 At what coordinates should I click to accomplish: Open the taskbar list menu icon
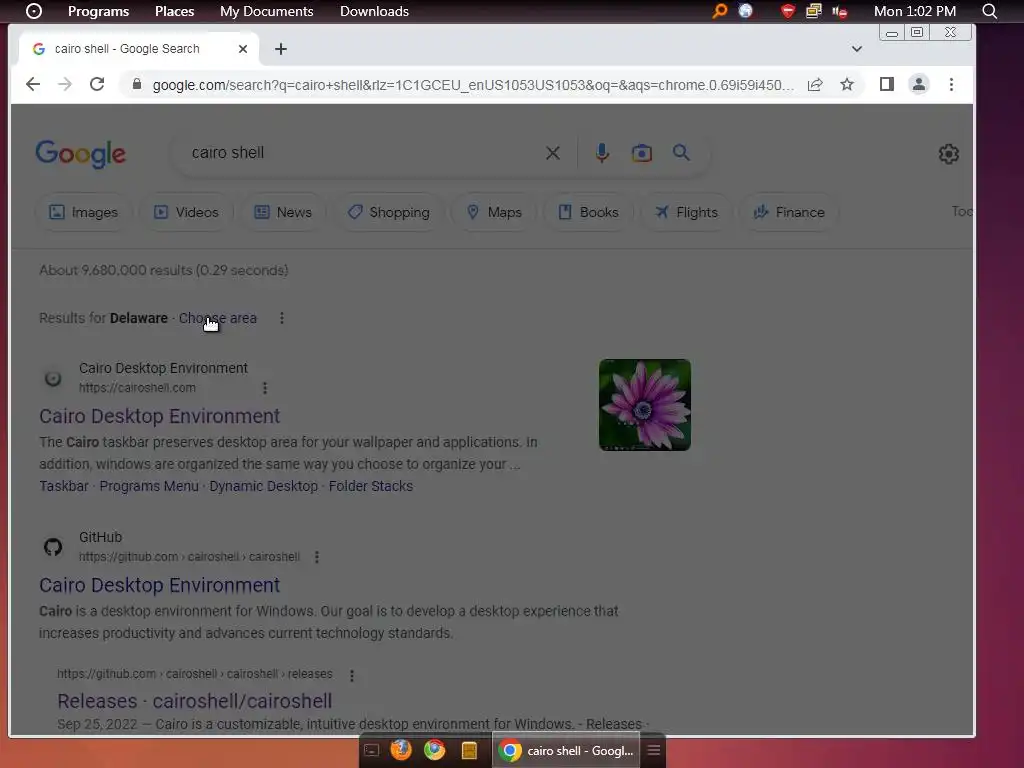pyautogui.click(x=654, y=750)
